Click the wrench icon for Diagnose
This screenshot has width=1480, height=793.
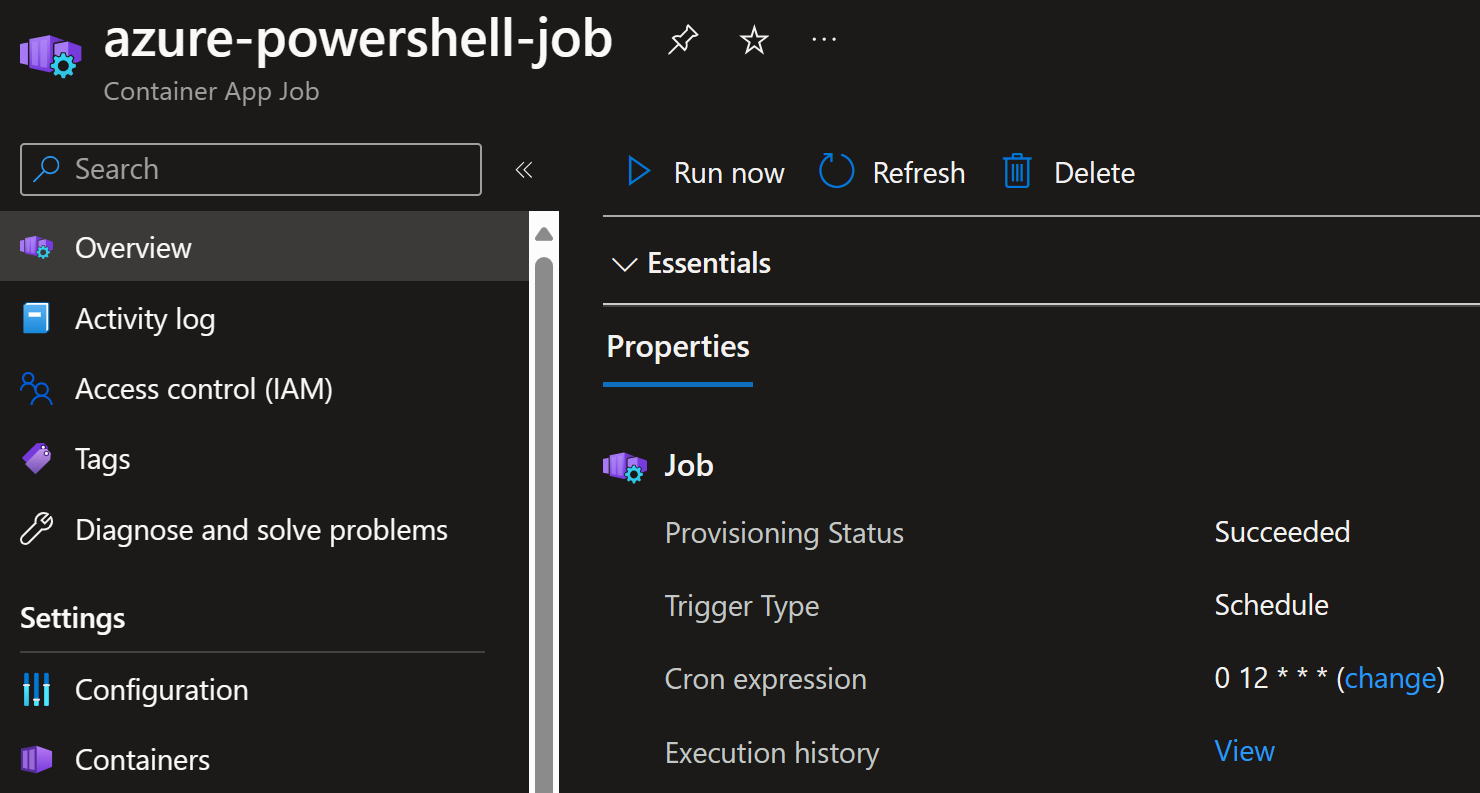point(36,529)
